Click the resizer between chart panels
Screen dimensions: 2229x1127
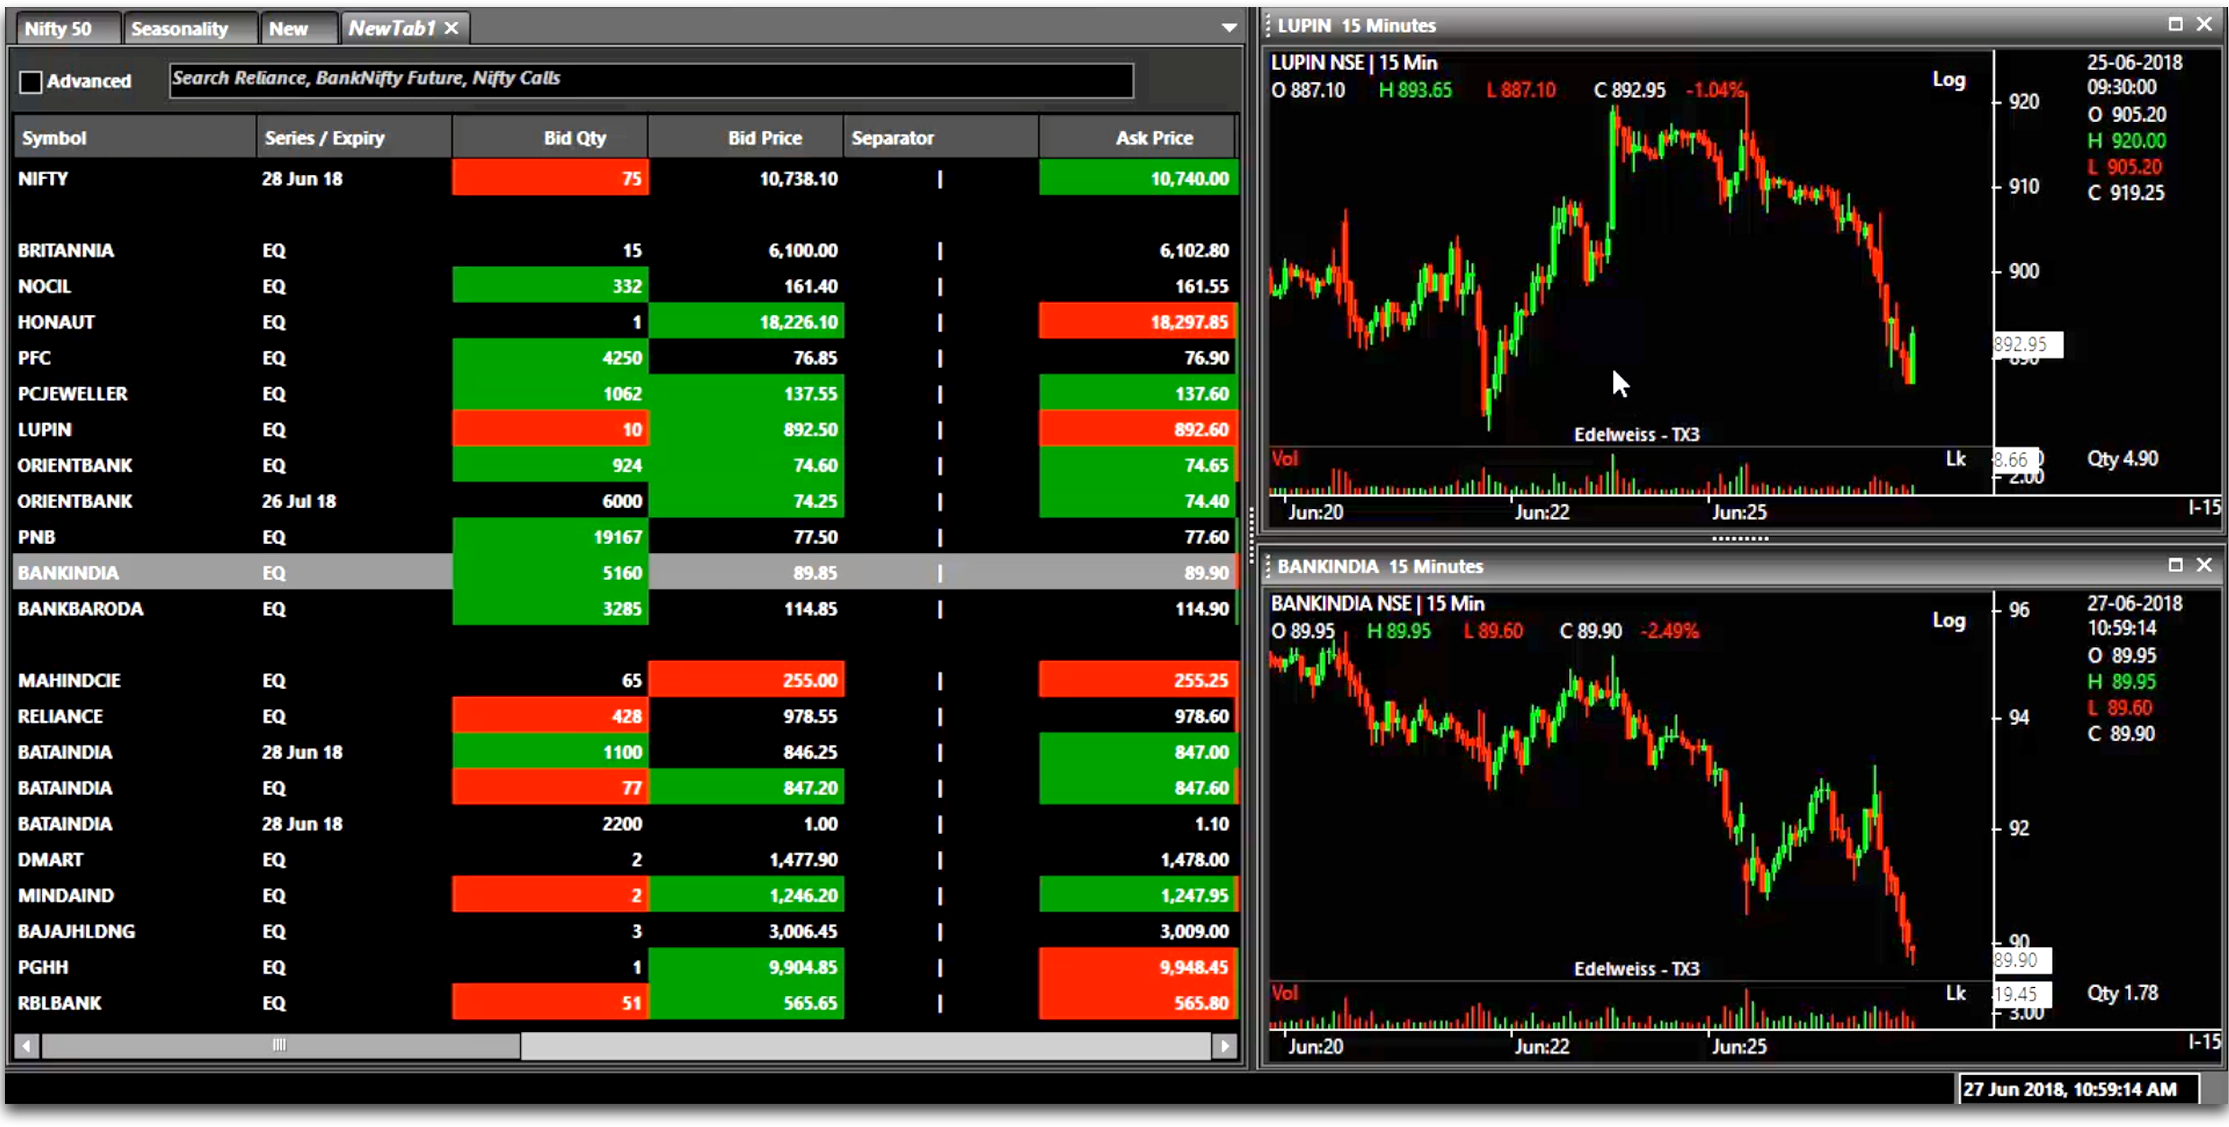click(x=1739, y=538)
